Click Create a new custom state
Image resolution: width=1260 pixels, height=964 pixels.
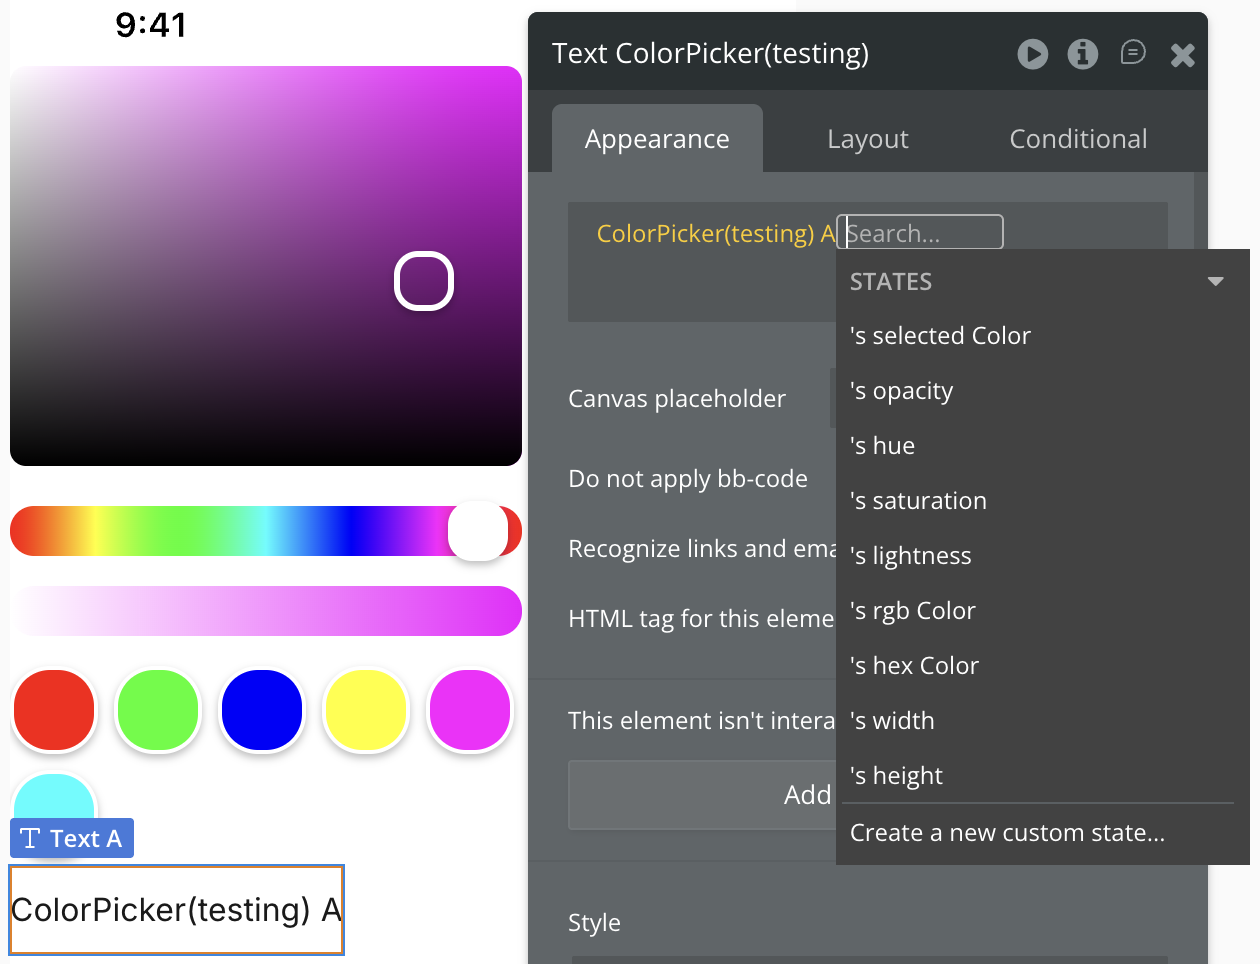coord(1007,833)
